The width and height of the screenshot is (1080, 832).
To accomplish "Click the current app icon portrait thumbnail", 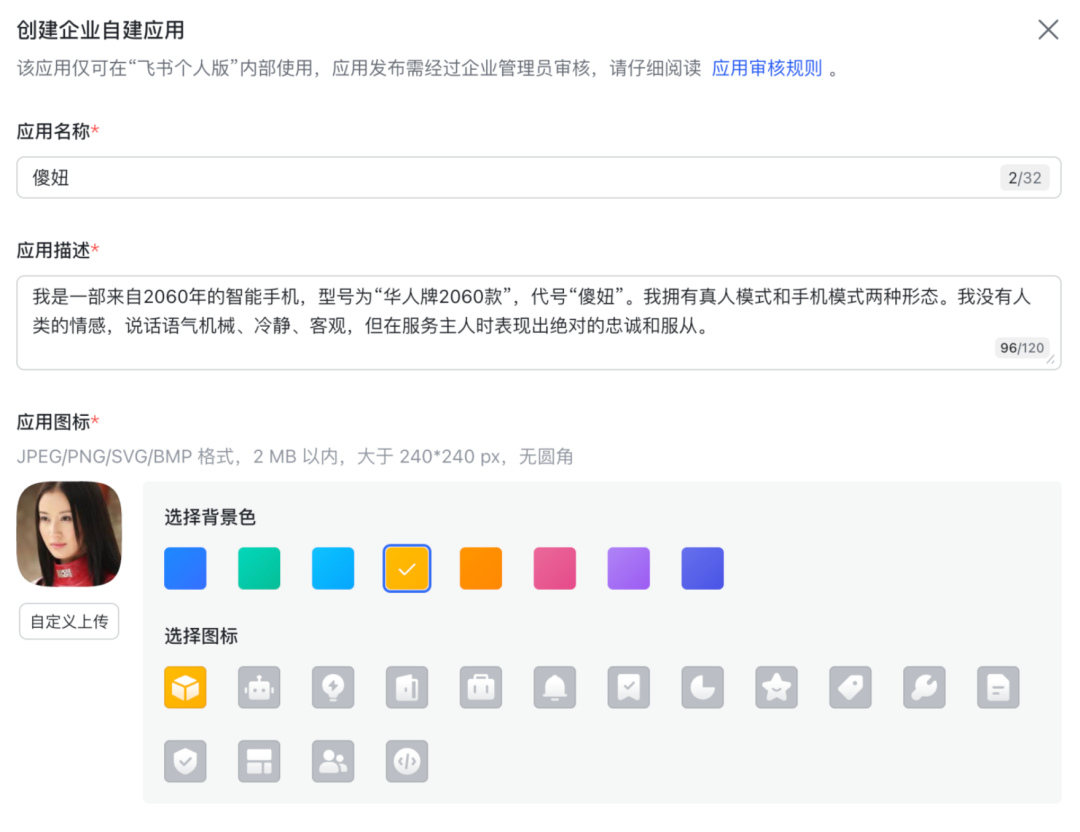I will [x=68, y=533].
